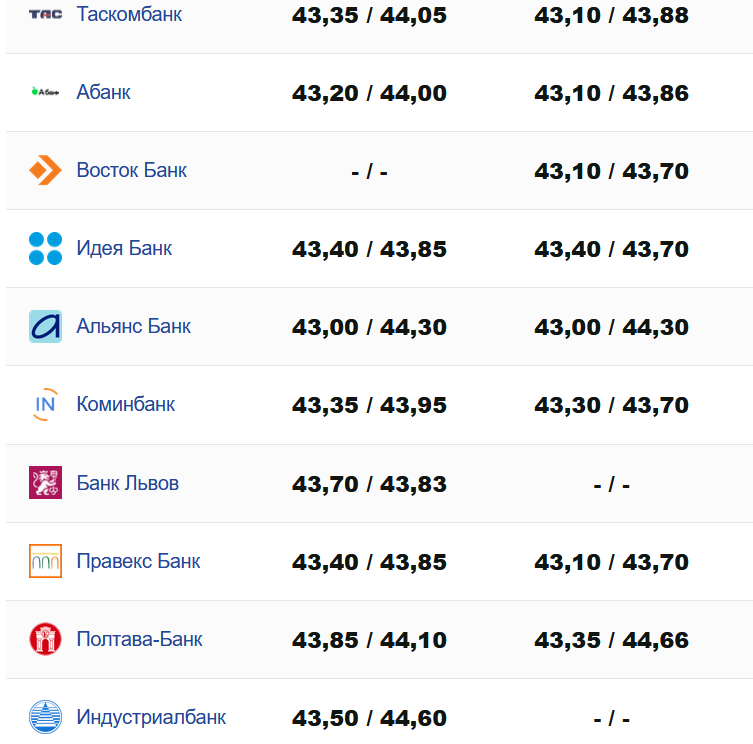Click the red Полтава-Банк logo
Screen dimensions: 753x744
(45, 639)
